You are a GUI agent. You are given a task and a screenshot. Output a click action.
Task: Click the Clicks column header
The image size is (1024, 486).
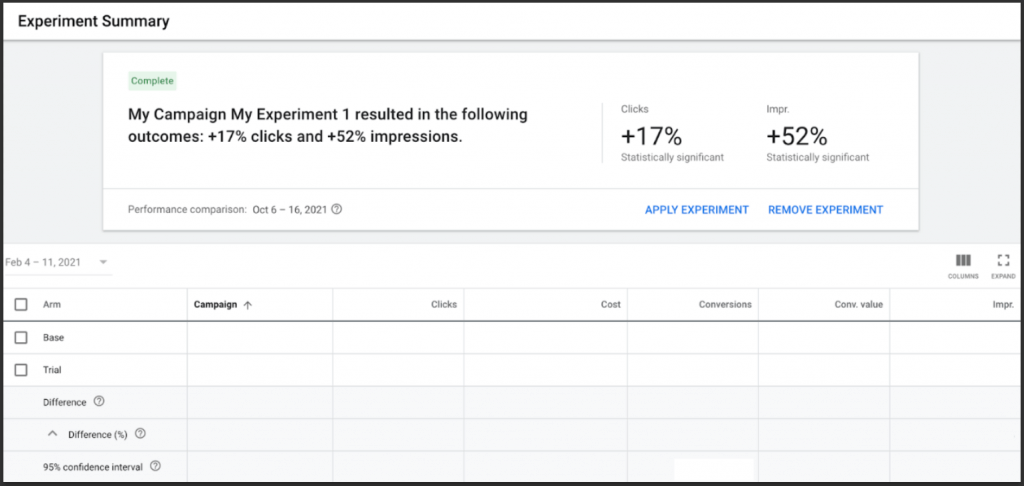tap(443, 304)
